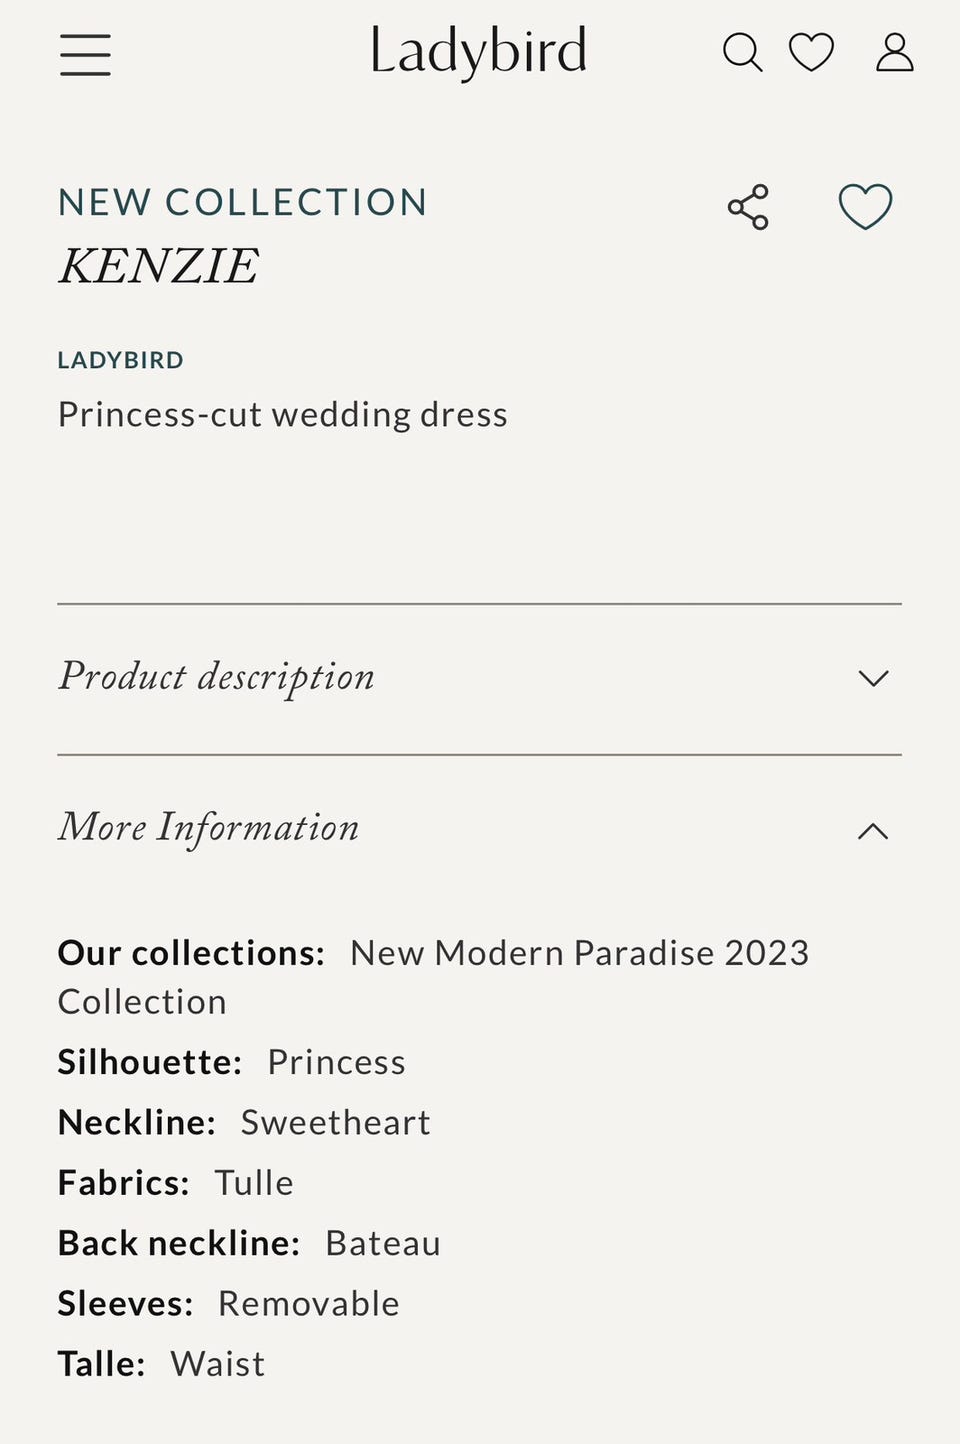Open the hamburger navigation menu
The width and height of the screenshot is (960, 1444).
85,54
